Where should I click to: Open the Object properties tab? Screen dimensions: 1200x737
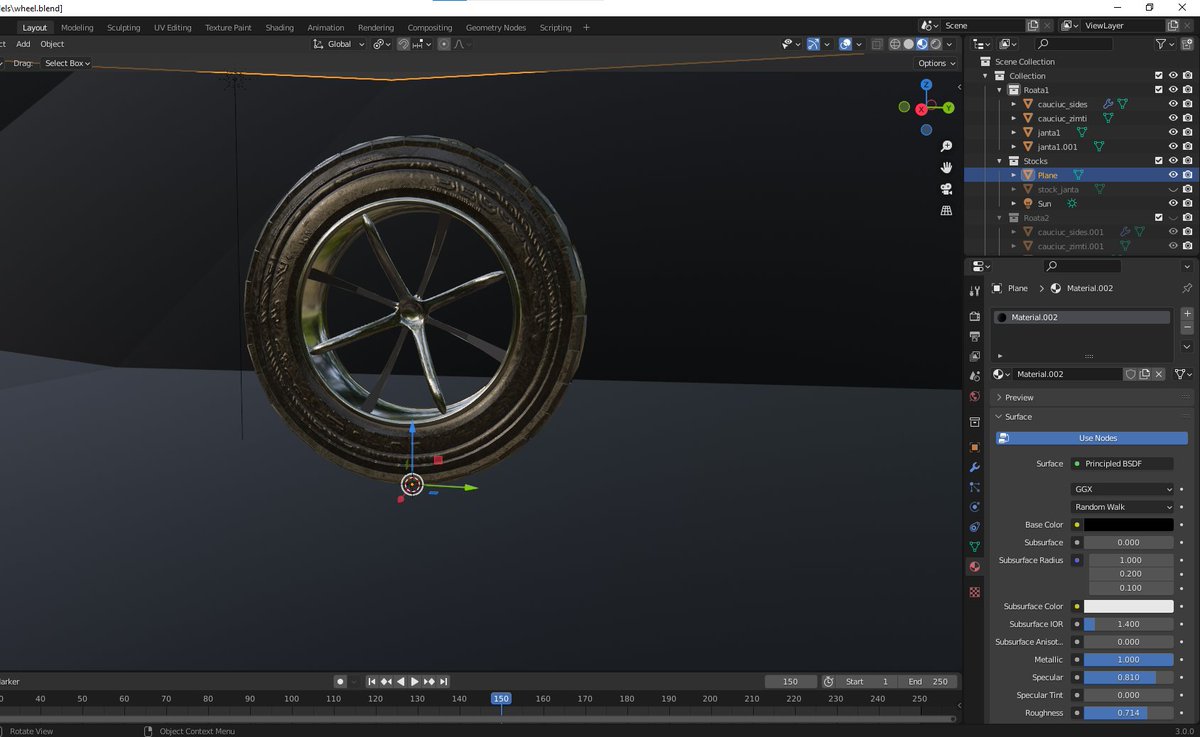coord(975,447)
